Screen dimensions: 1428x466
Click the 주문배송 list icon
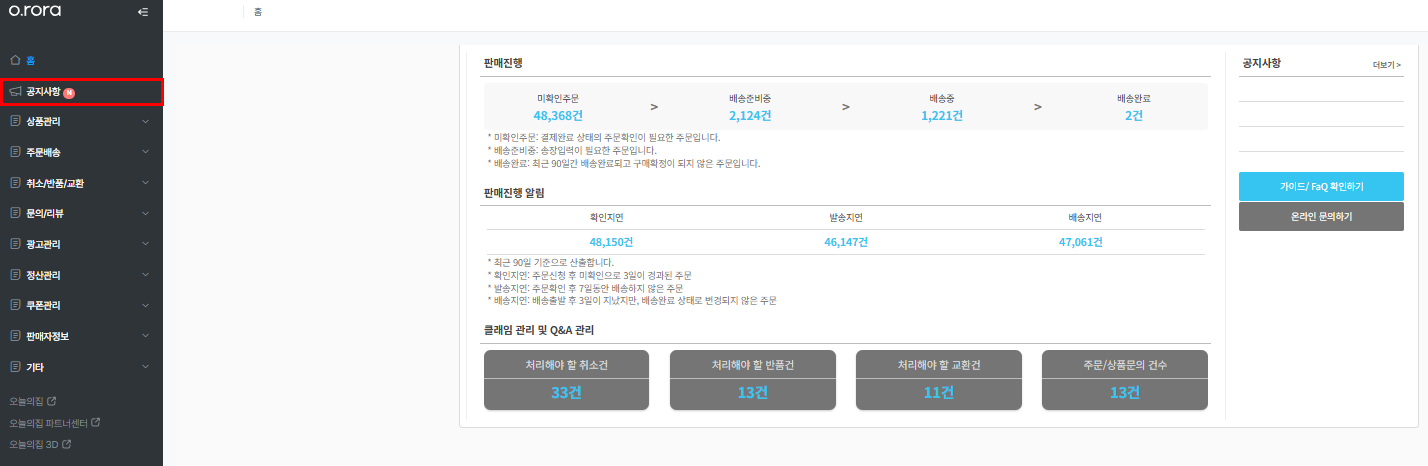(15, 152)
